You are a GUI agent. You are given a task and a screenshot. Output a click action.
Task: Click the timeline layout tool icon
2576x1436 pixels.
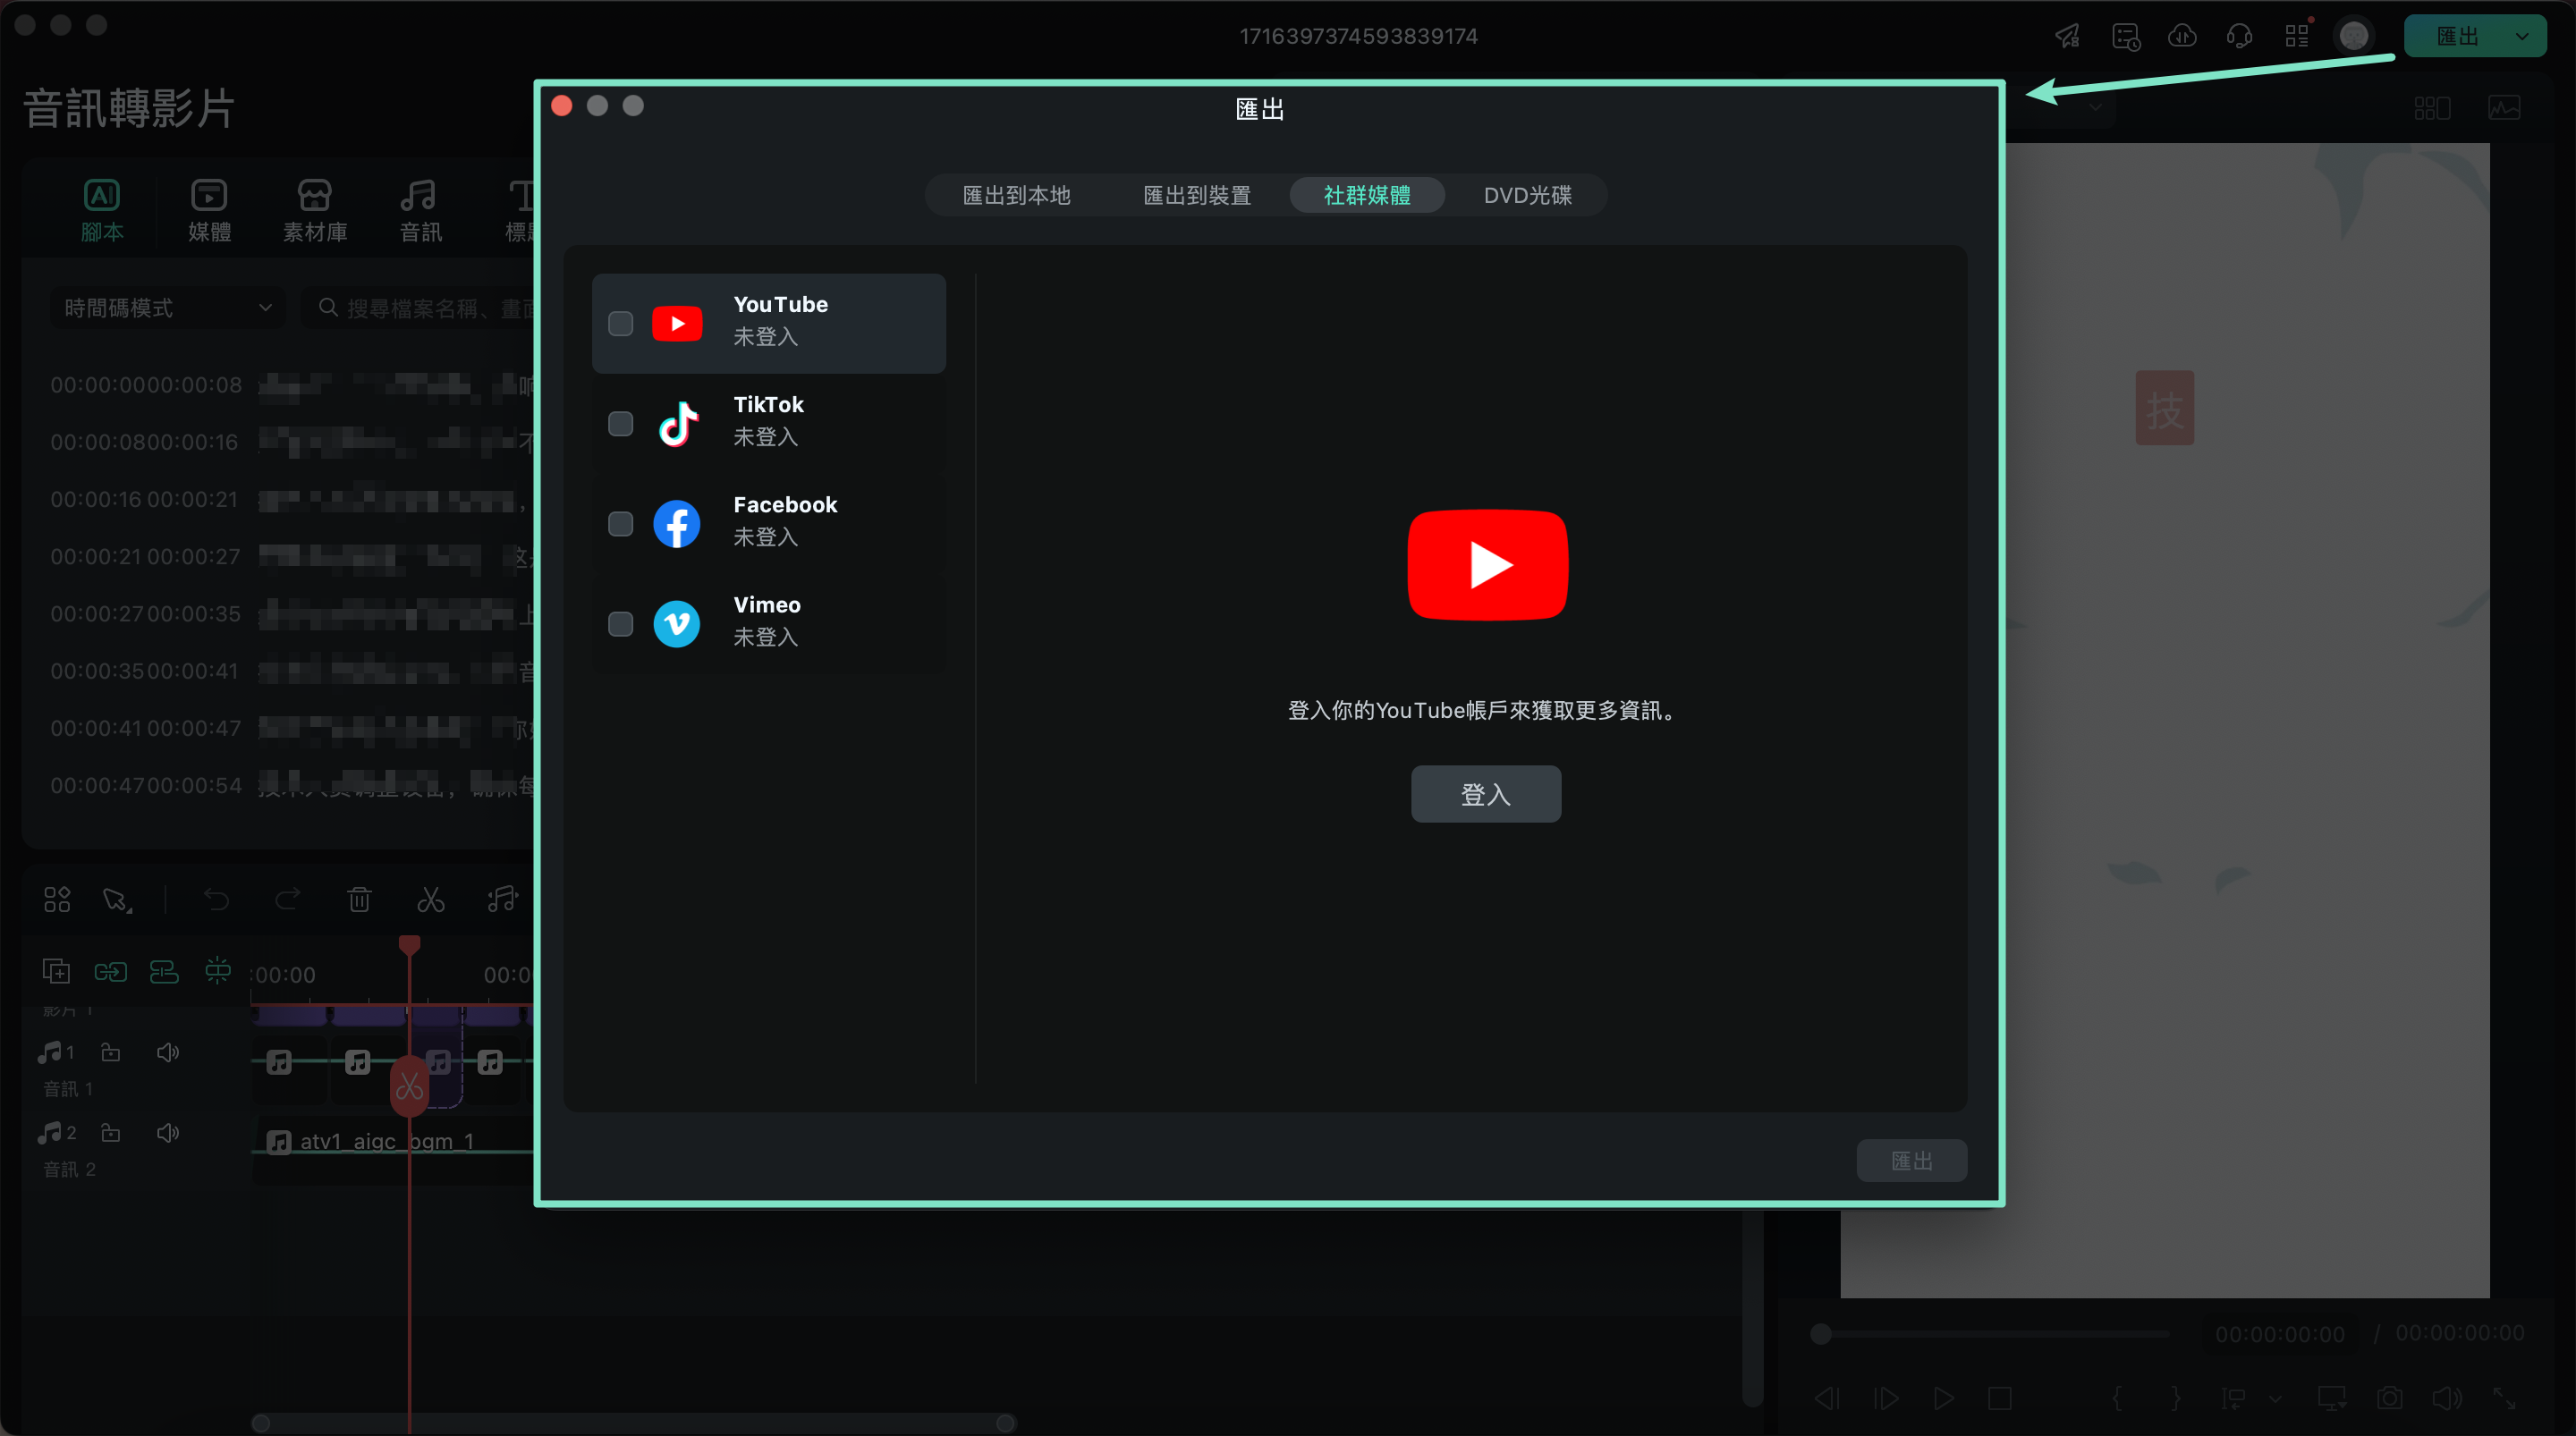pos(57,899)
